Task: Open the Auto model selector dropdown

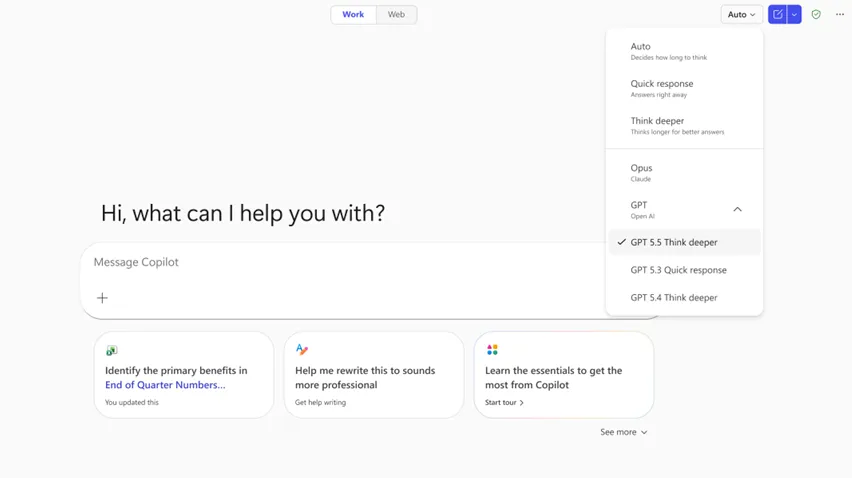Action: click(x=741, y=15)
